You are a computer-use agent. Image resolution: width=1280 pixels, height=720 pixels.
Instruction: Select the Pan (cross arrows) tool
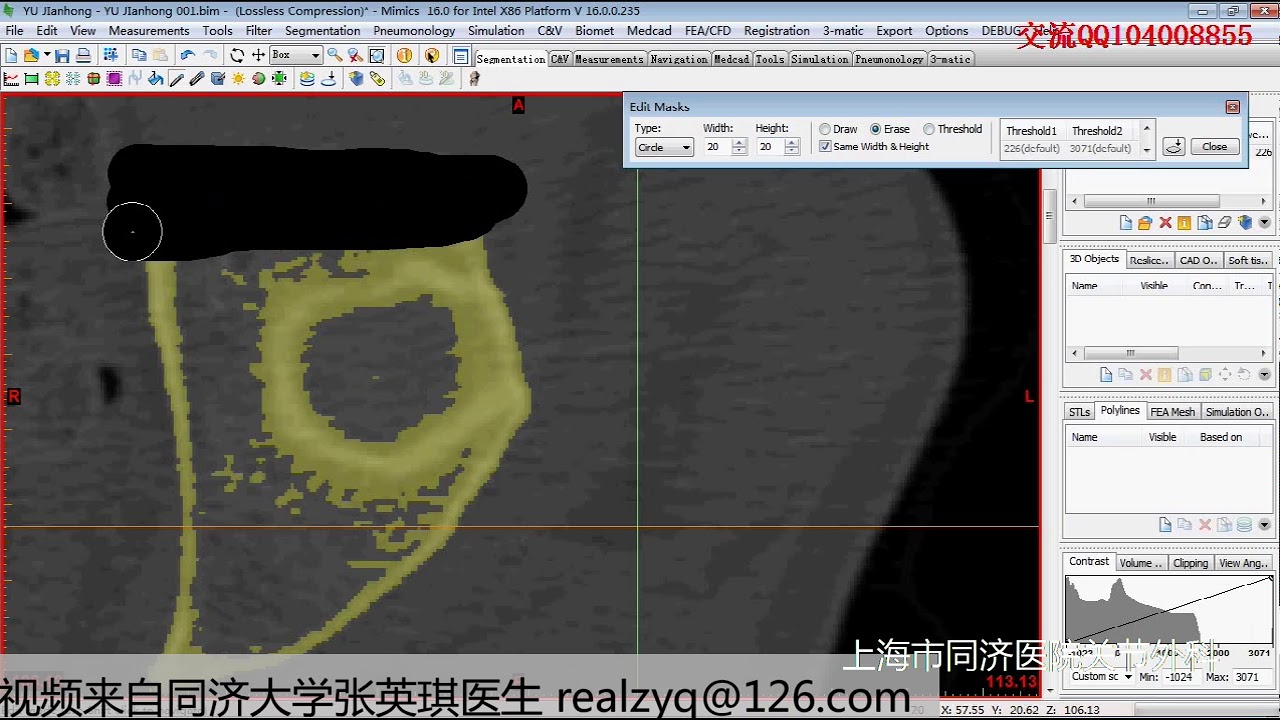[259, 55]
